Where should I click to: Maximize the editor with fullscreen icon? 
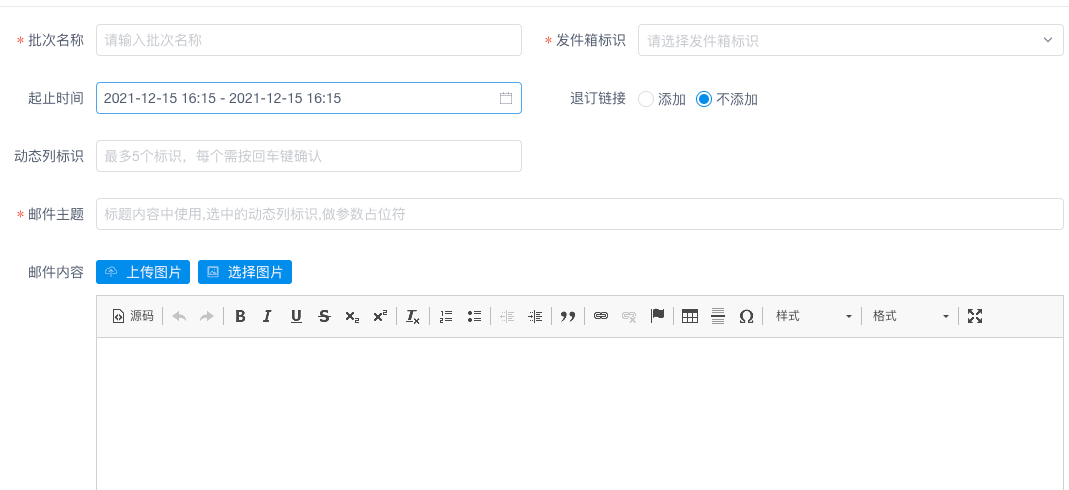975,316
